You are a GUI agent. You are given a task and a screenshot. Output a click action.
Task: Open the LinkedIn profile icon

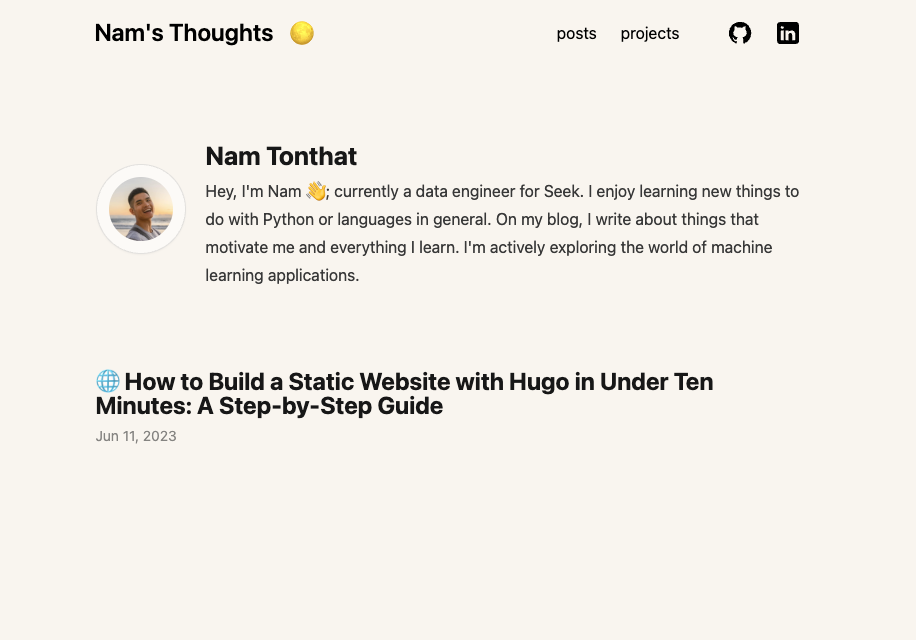click(x=787, y=33)
